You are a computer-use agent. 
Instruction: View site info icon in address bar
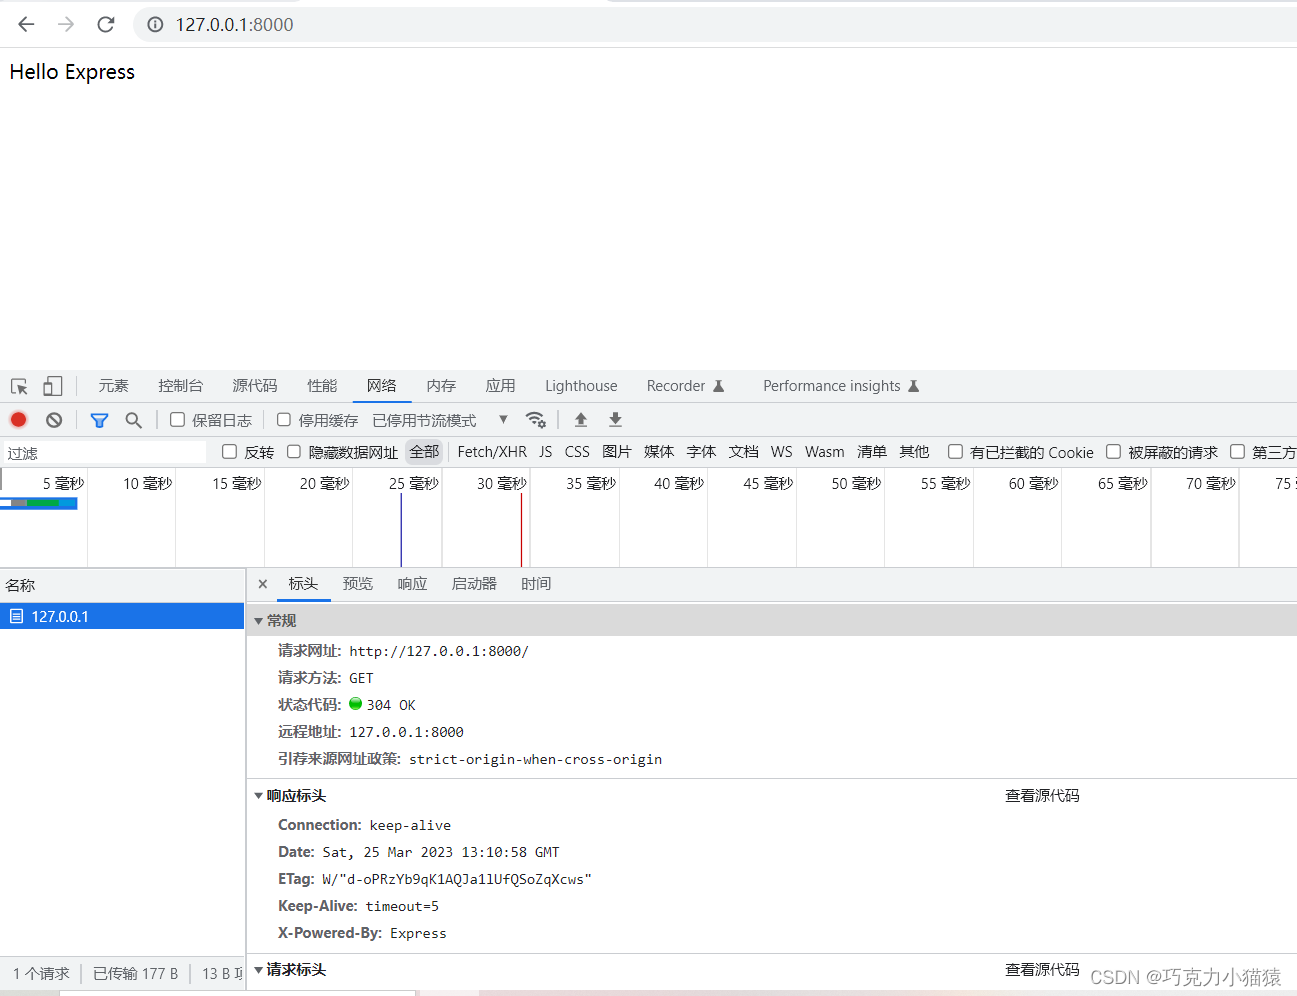click(x=155, y=24)
